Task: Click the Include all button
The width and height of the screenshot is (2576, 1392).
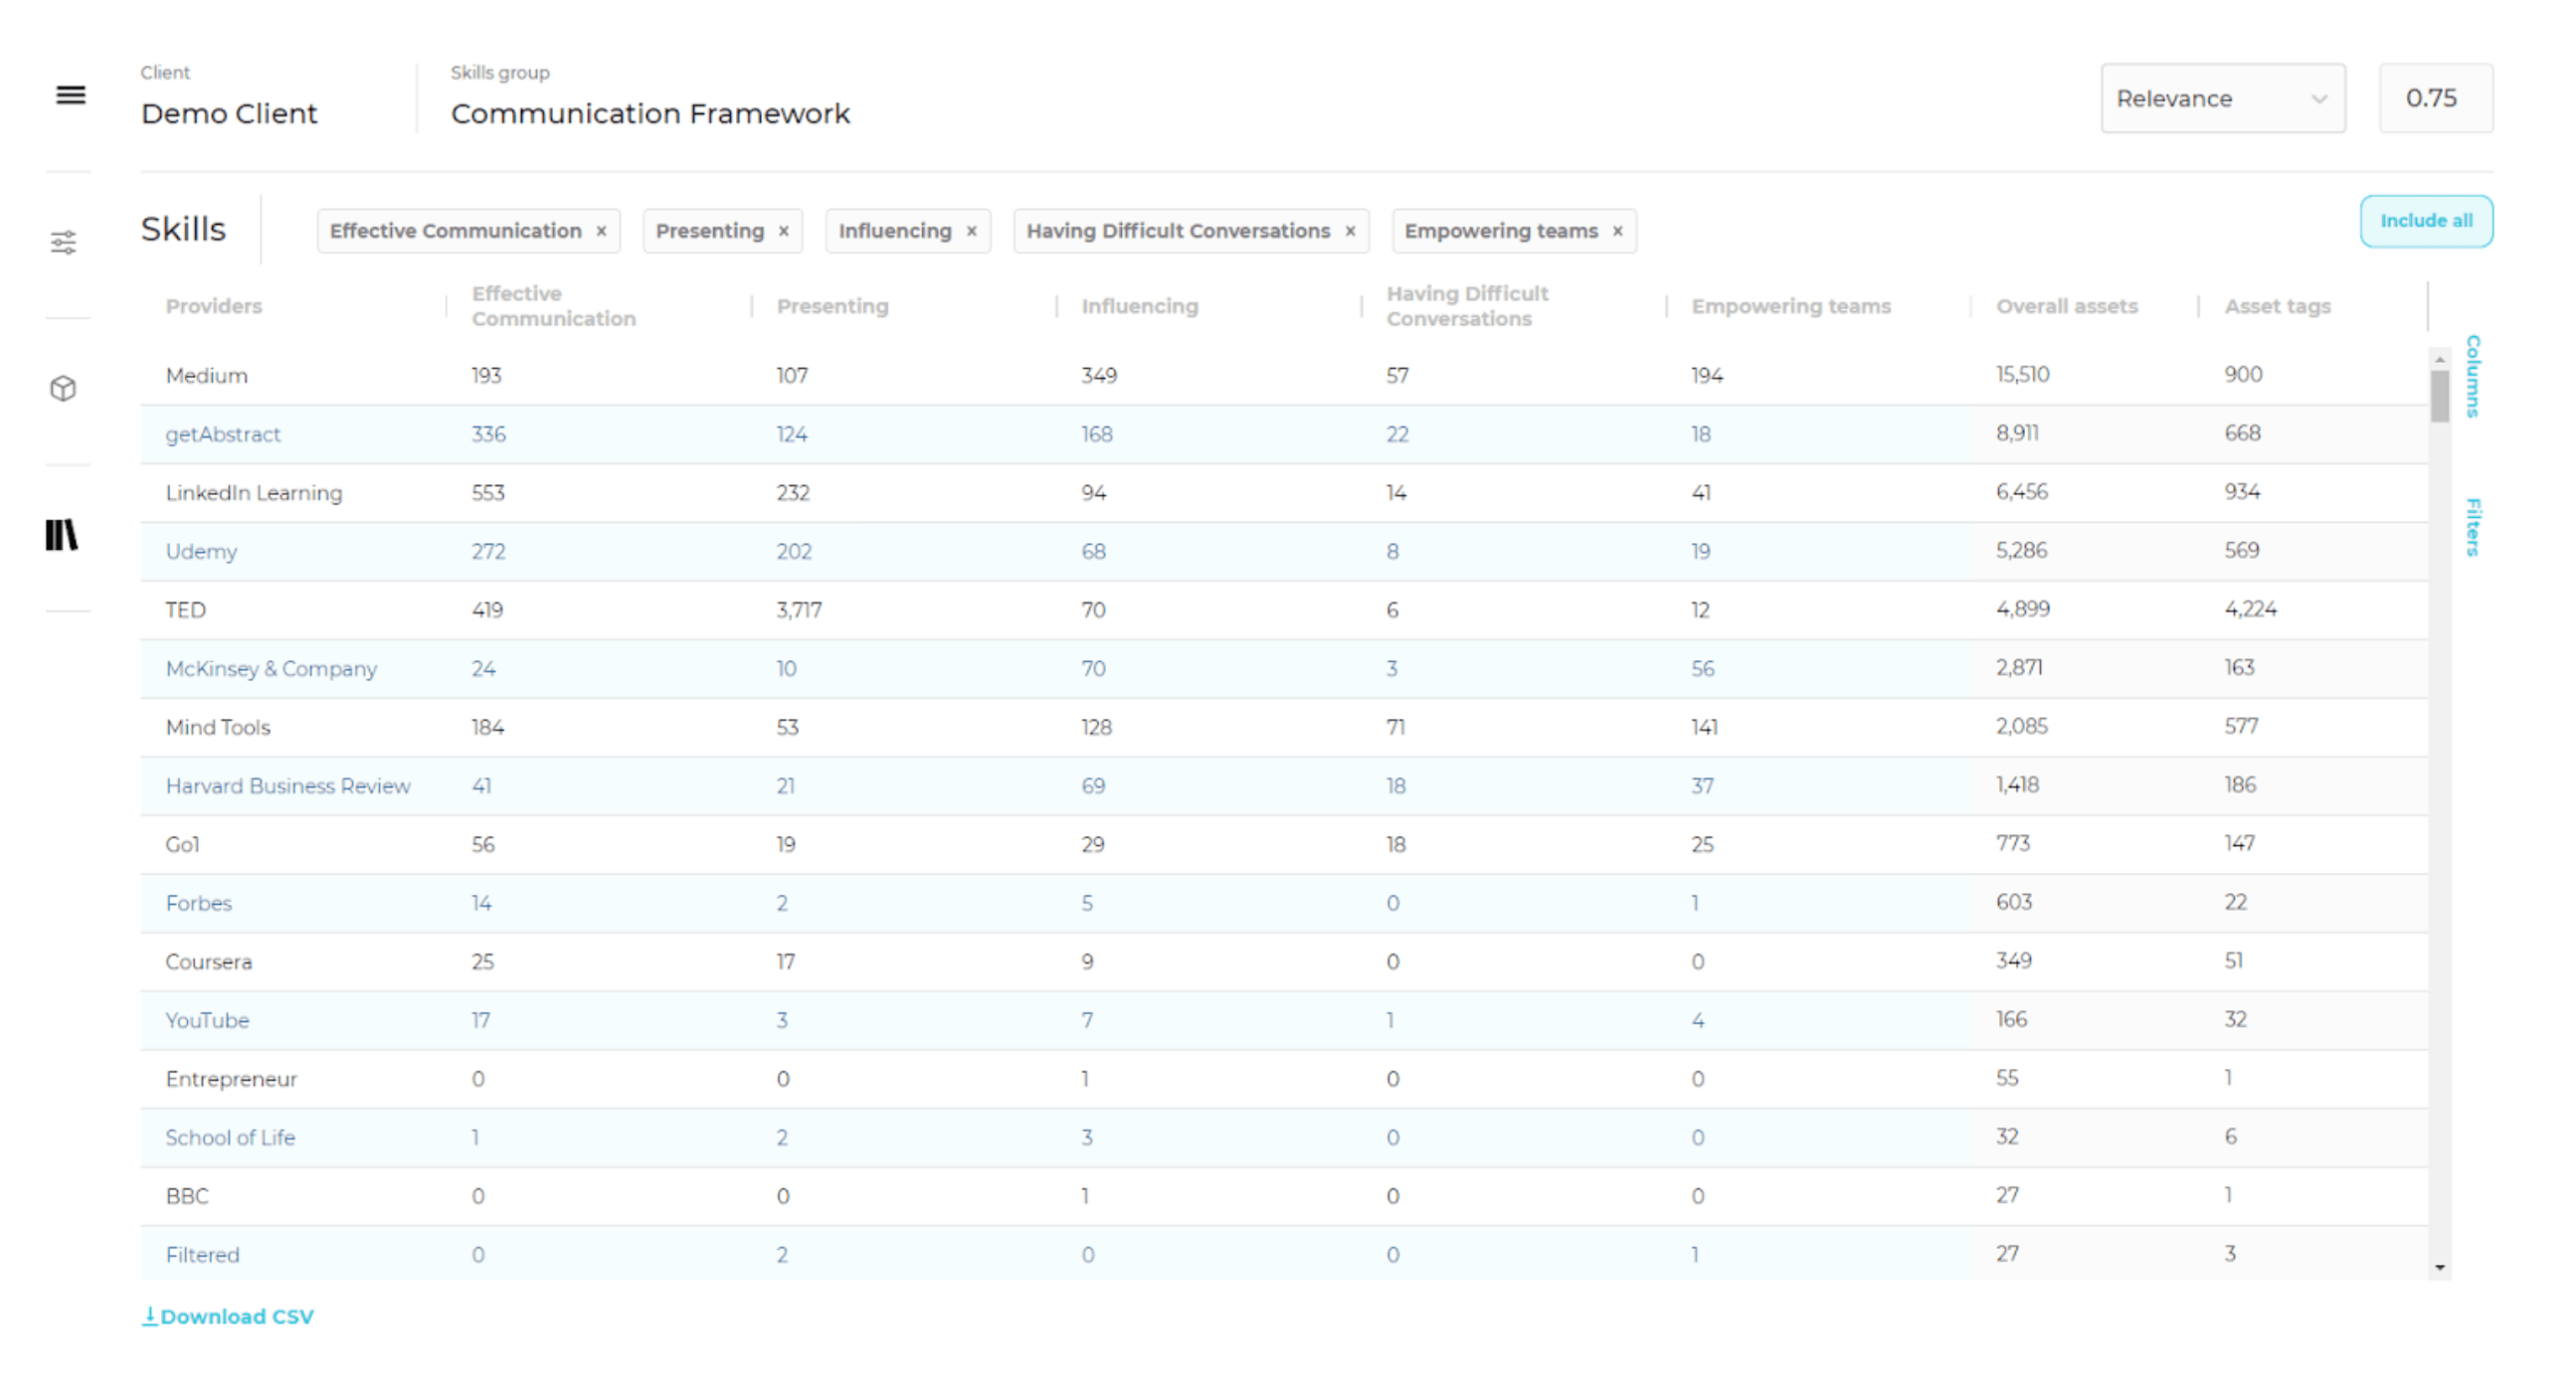Action: point(2426,221)
